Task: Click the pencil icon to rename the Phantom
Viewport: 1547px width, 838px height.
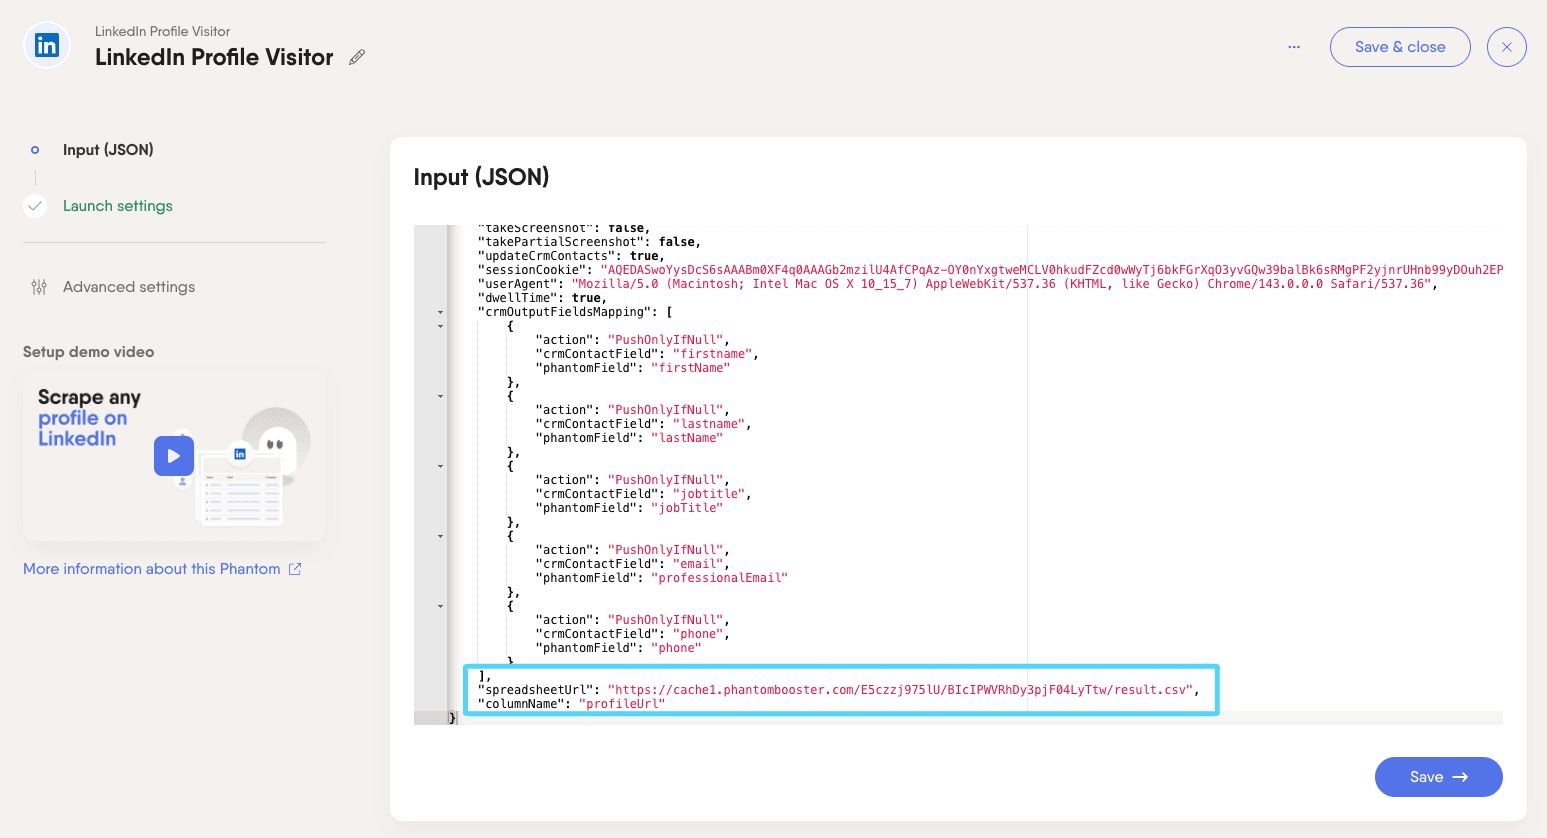Action: [357, 57]
